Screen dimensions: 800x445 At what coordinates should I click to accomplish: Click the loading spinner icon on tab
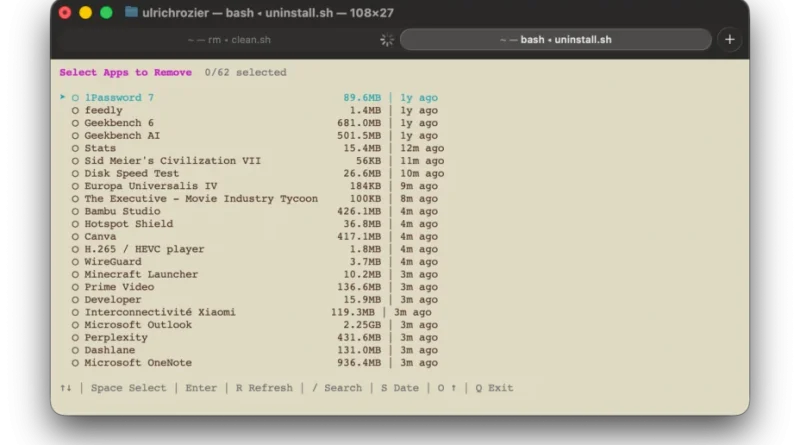(x=387, y=40)
